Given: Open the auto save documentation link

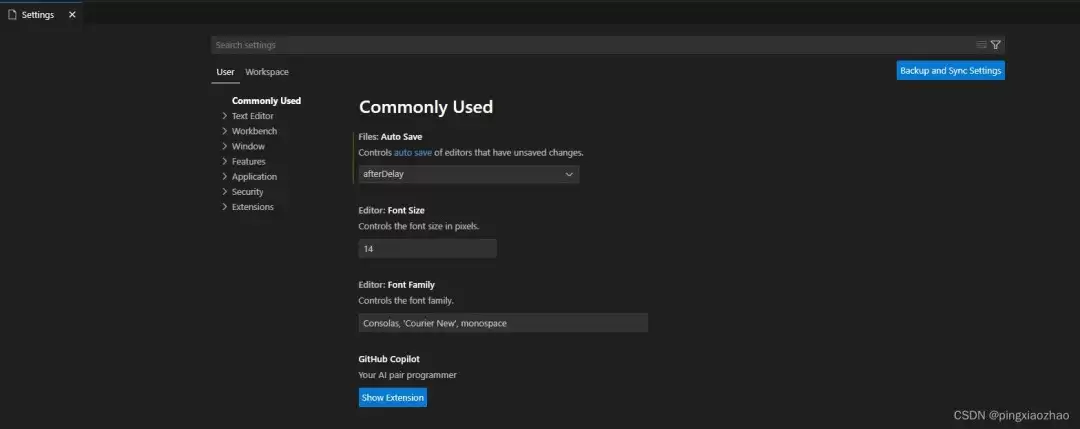Looking at the screenshot, I should [412, 153].
